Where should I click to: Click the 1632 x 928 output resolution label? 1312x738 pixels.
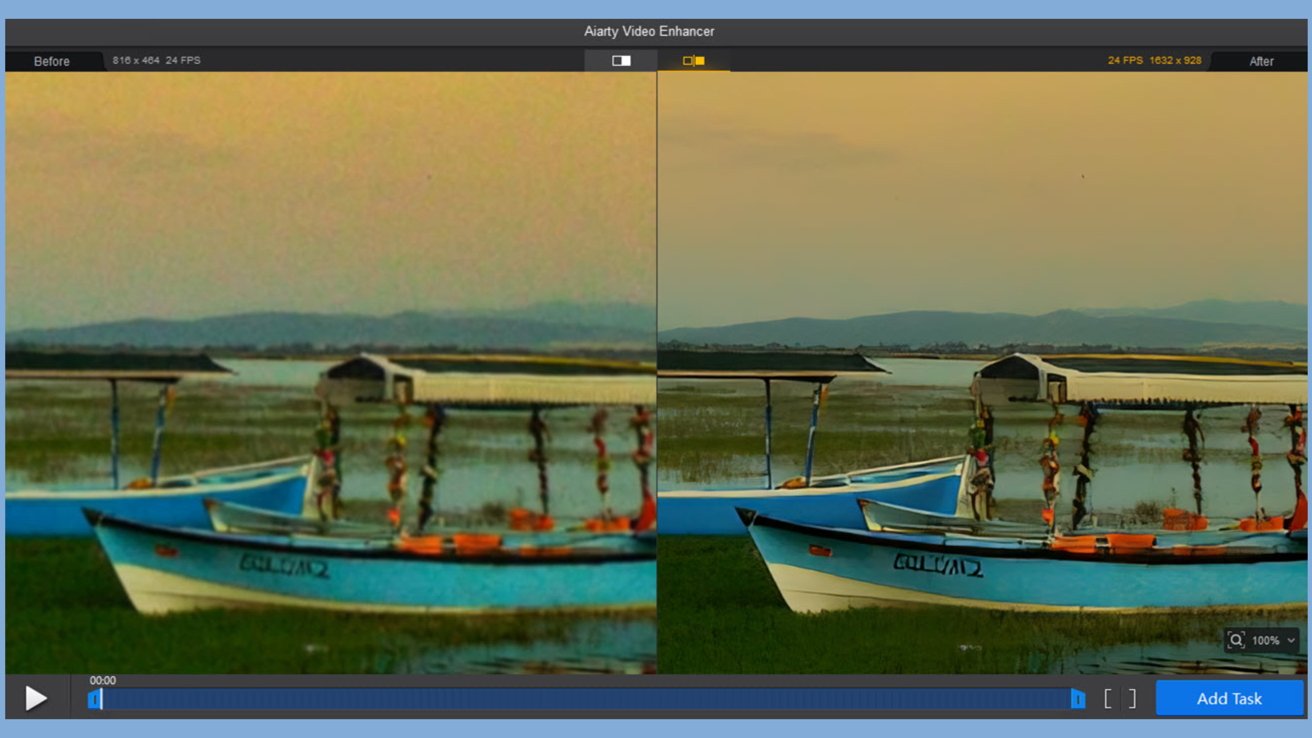[x=1175, y=61]
